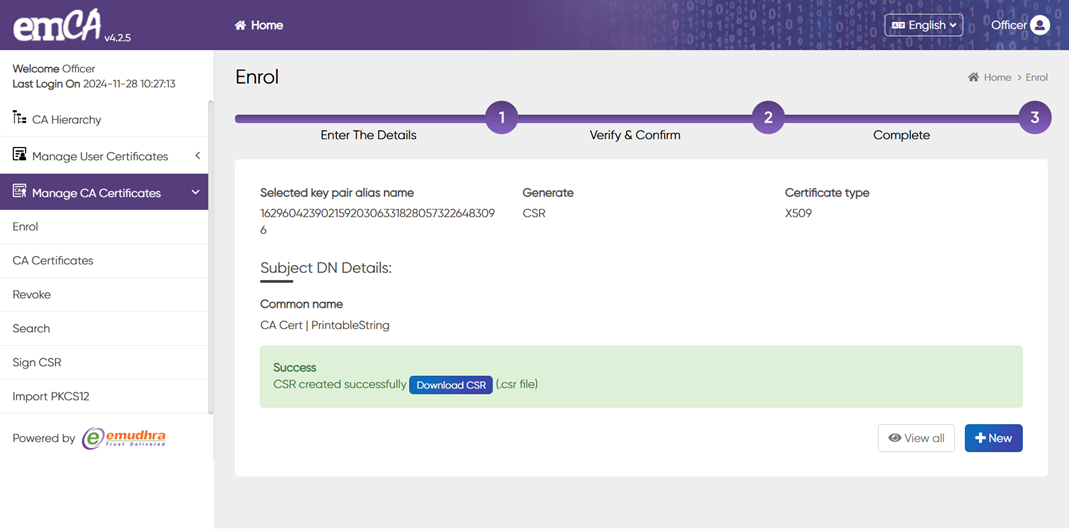This screenshot has width=1069, height=530.
Task: Click the Manage CA Certificates icon
Action: point(19,192)
